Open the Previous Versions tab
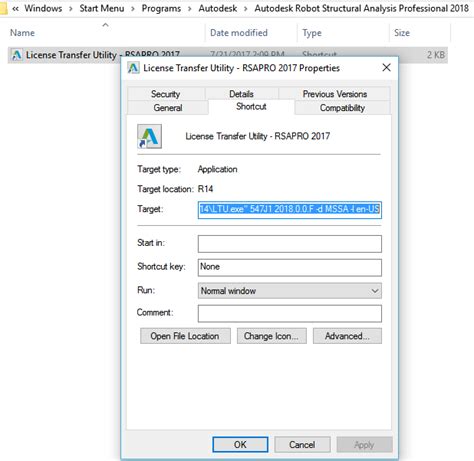 [x=335, y=94]
